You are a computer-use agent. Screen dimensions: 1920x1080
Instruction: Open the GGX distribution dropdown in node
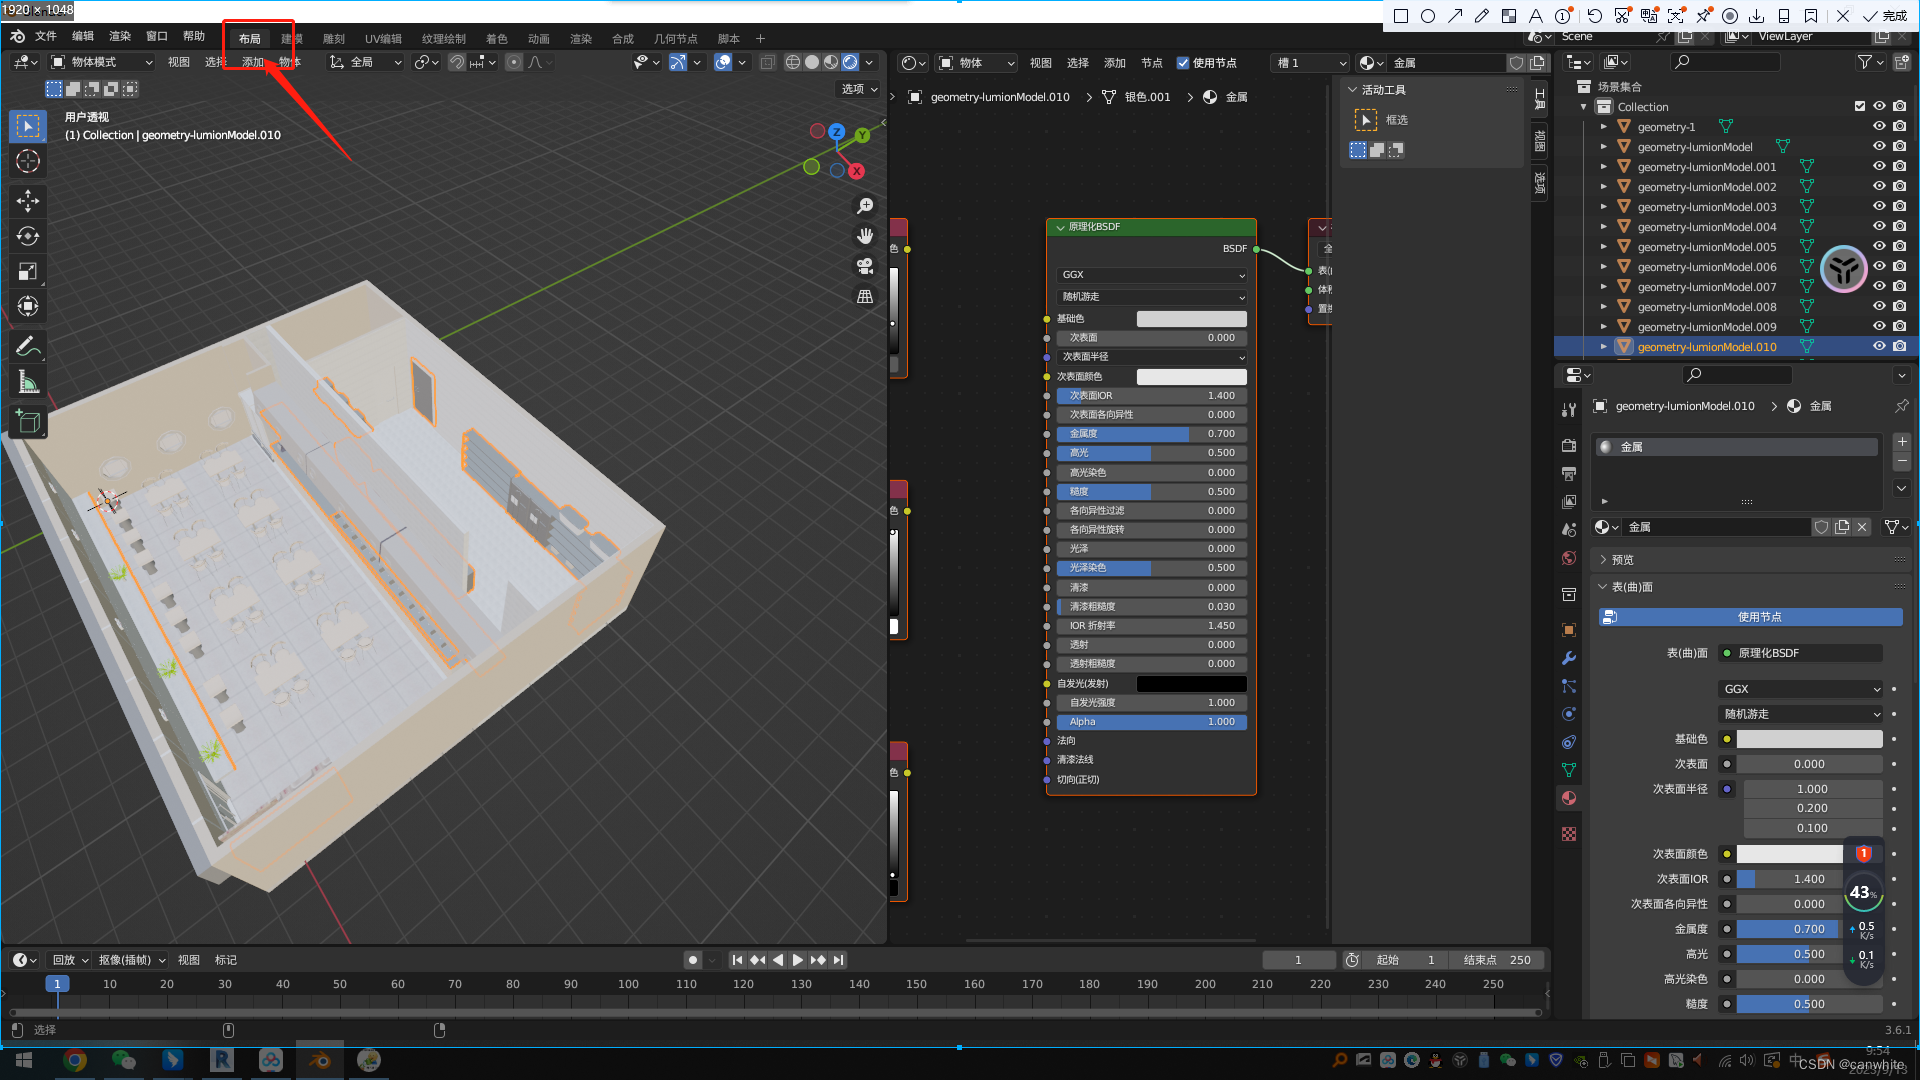tap(1151, 274)
